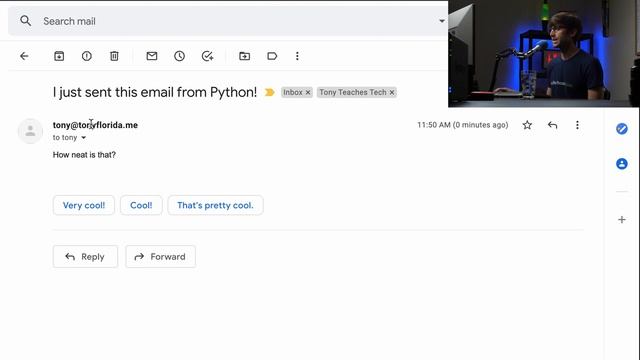The image size is (640, 360).
Task: Archive this email
Action: [x=59, y=56]
